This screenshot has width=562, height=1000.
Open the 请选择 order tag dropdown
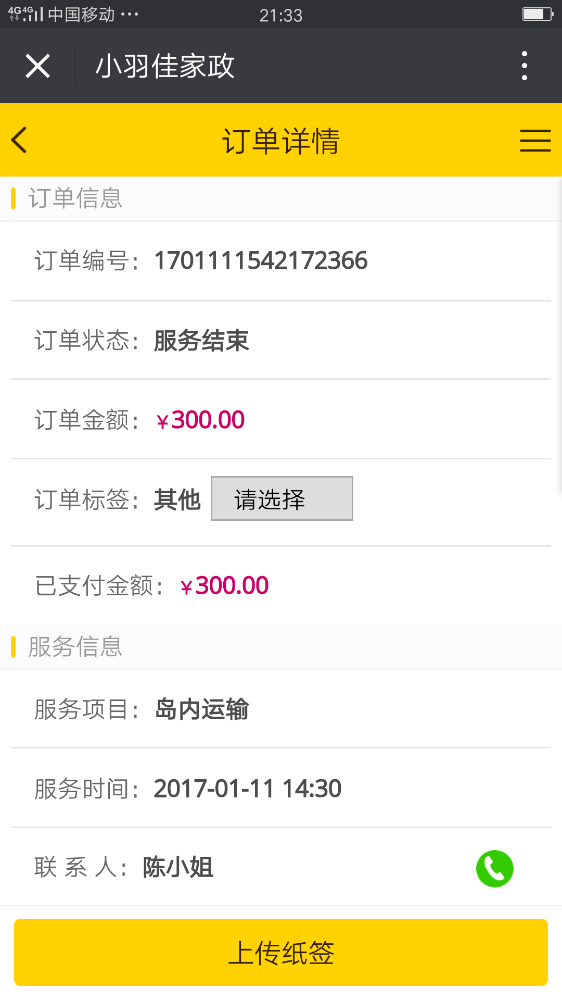click(x=282, y=499)
